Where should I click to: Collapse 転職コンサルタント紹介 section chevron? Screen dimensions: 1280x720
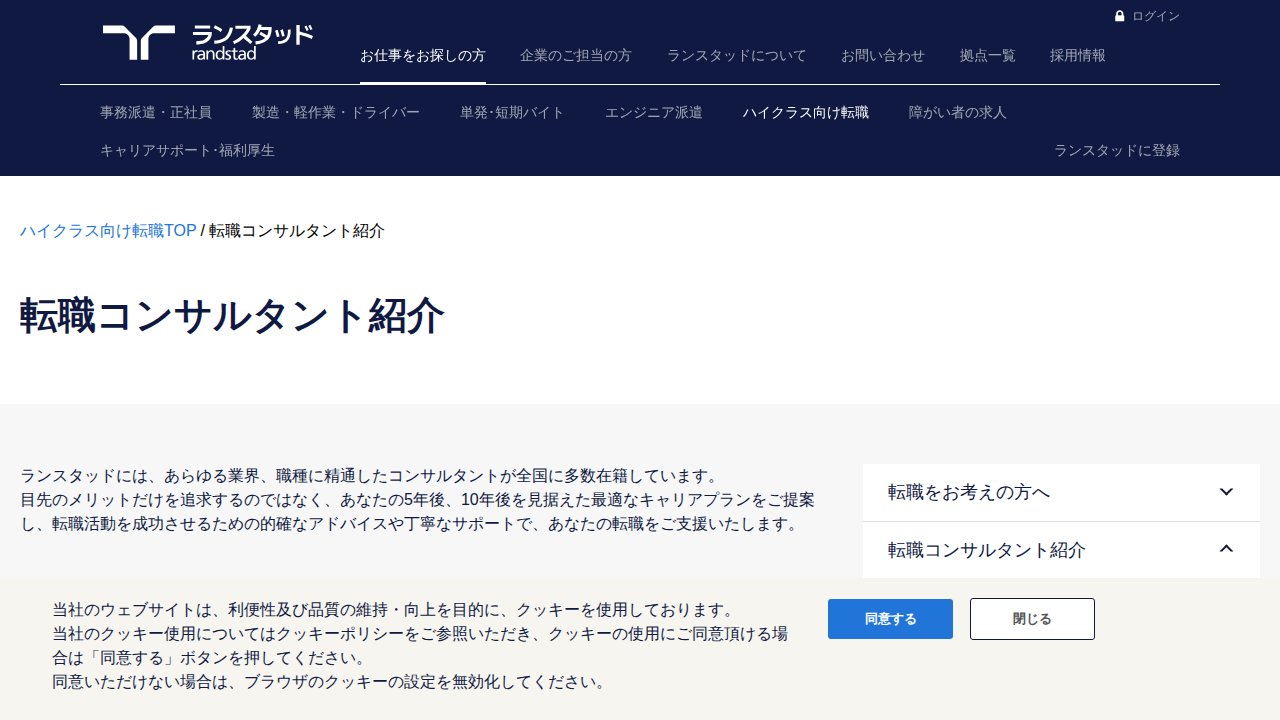[1227, 549]
